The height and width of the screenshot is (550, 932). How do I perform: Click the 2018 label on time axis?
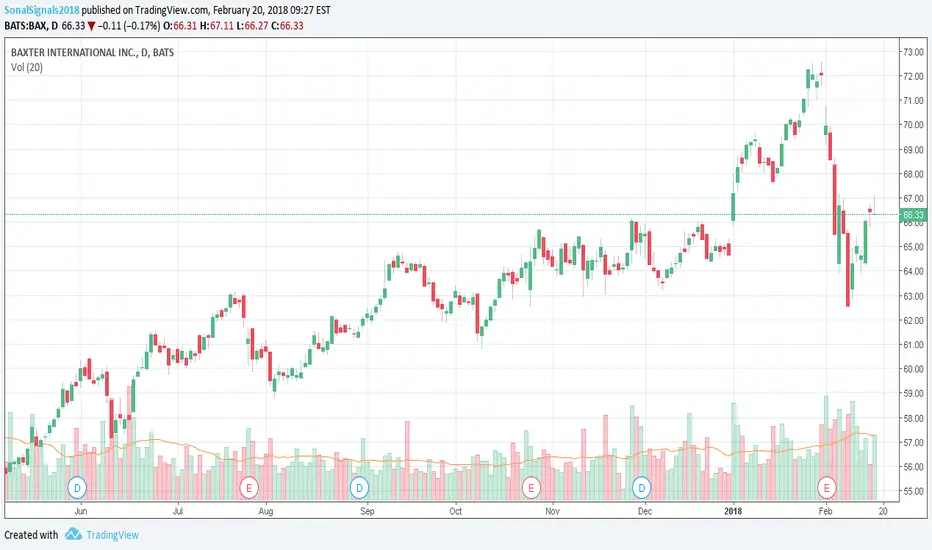click(x=733, y=511)
